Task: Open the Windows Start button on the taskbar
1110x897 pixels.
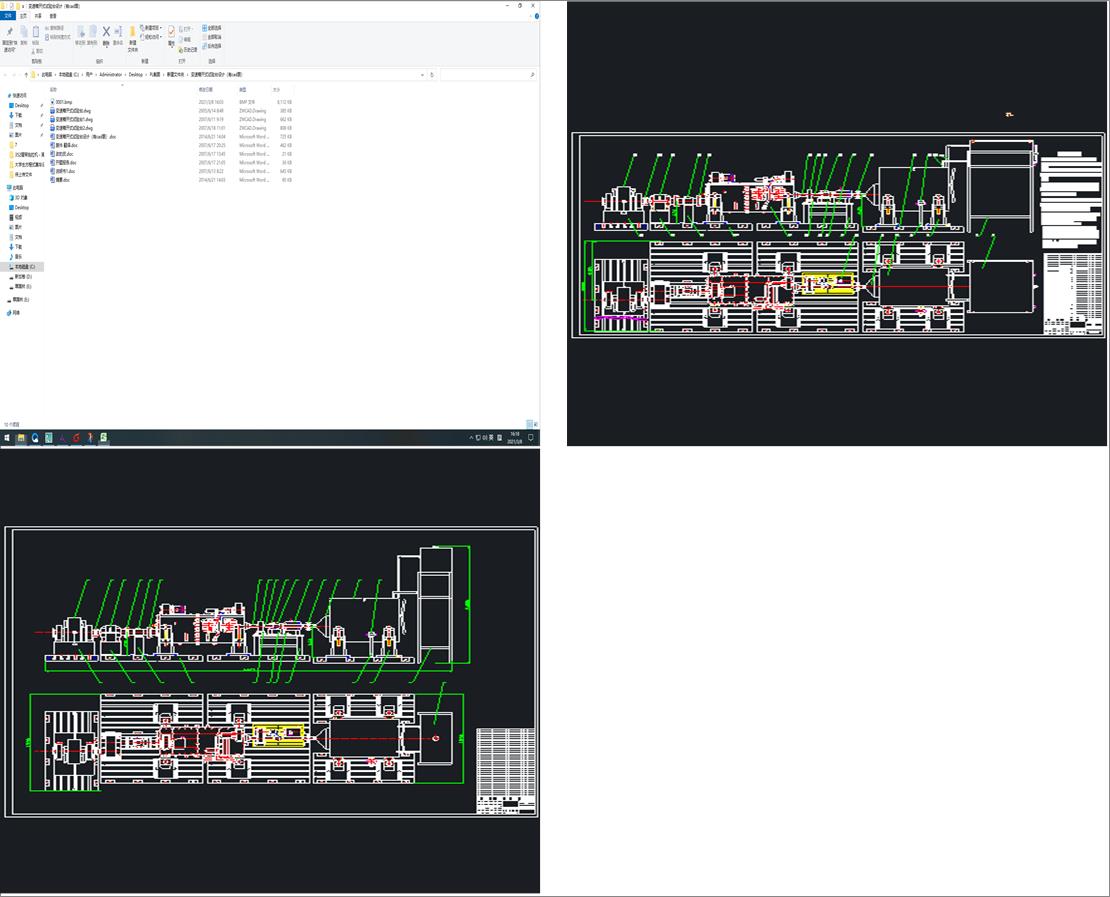Action: 7,438
